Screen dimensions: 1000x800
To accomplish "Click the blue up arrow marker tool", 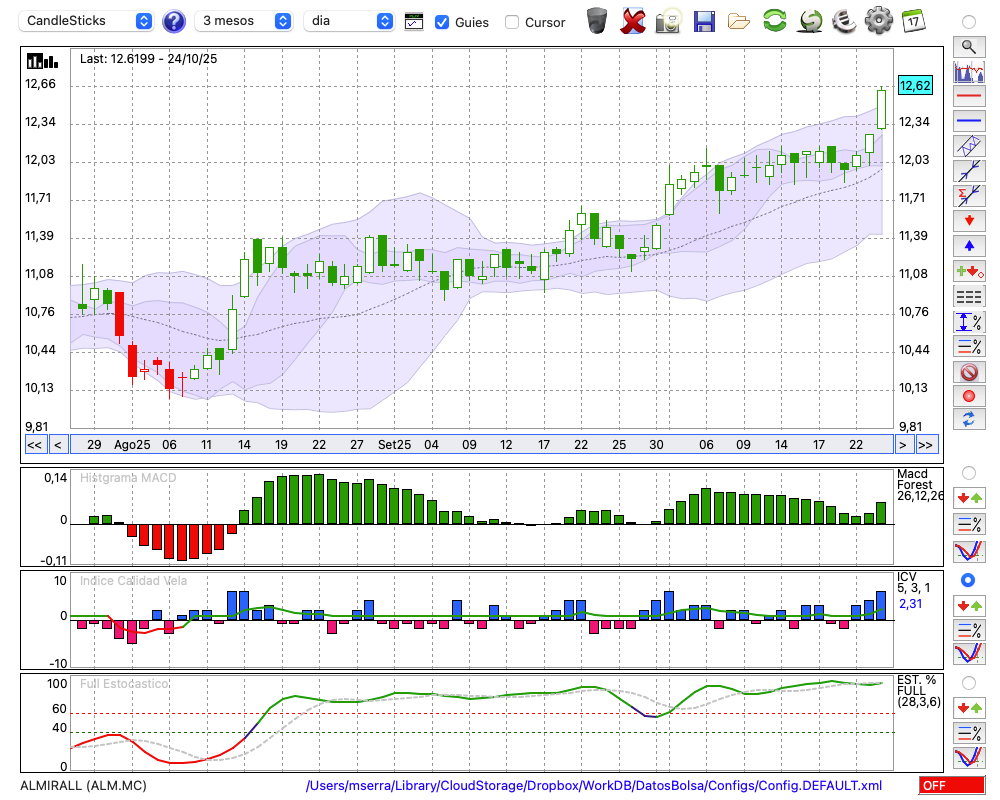I will (x=969, y=246).
